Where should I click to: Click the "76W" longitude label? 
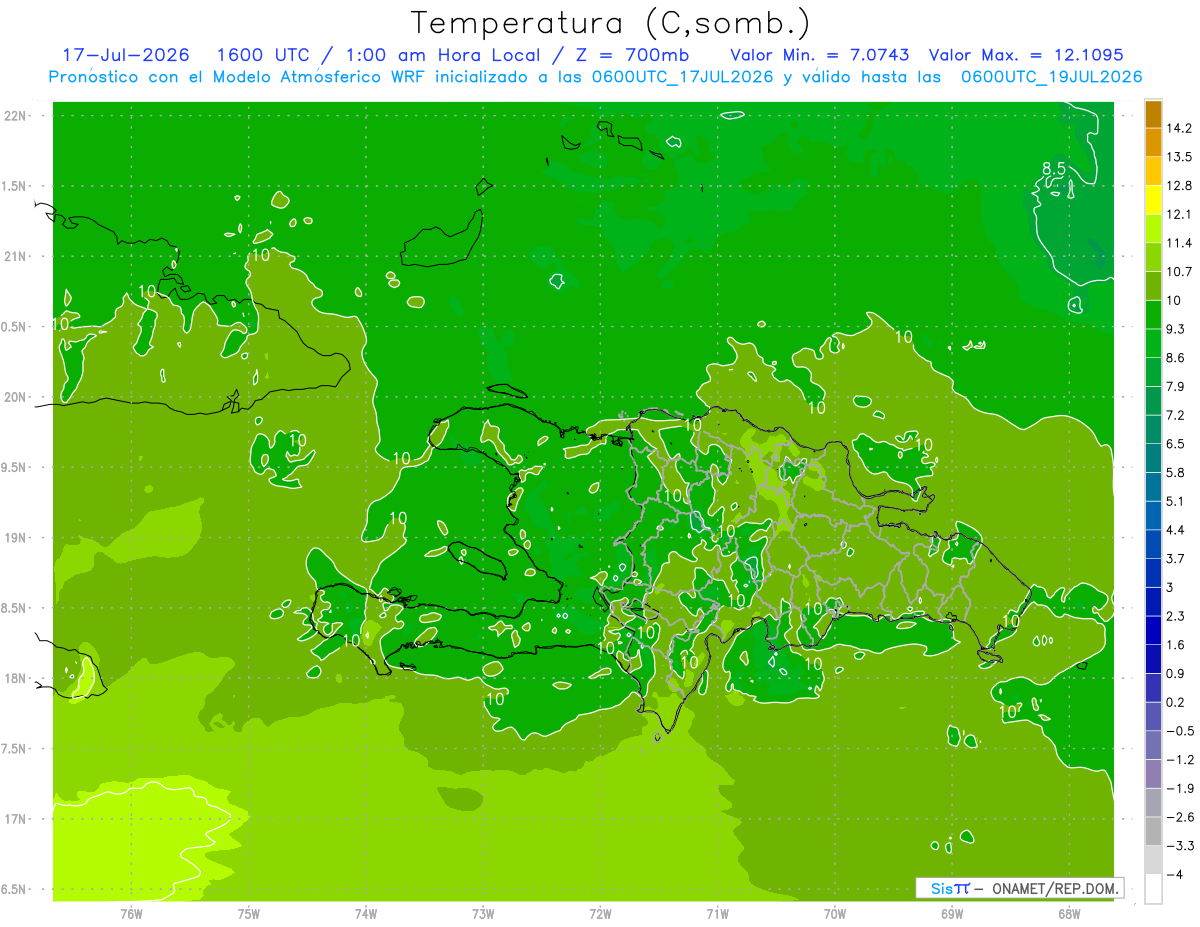pyautogui.click(x=131, y=913)
